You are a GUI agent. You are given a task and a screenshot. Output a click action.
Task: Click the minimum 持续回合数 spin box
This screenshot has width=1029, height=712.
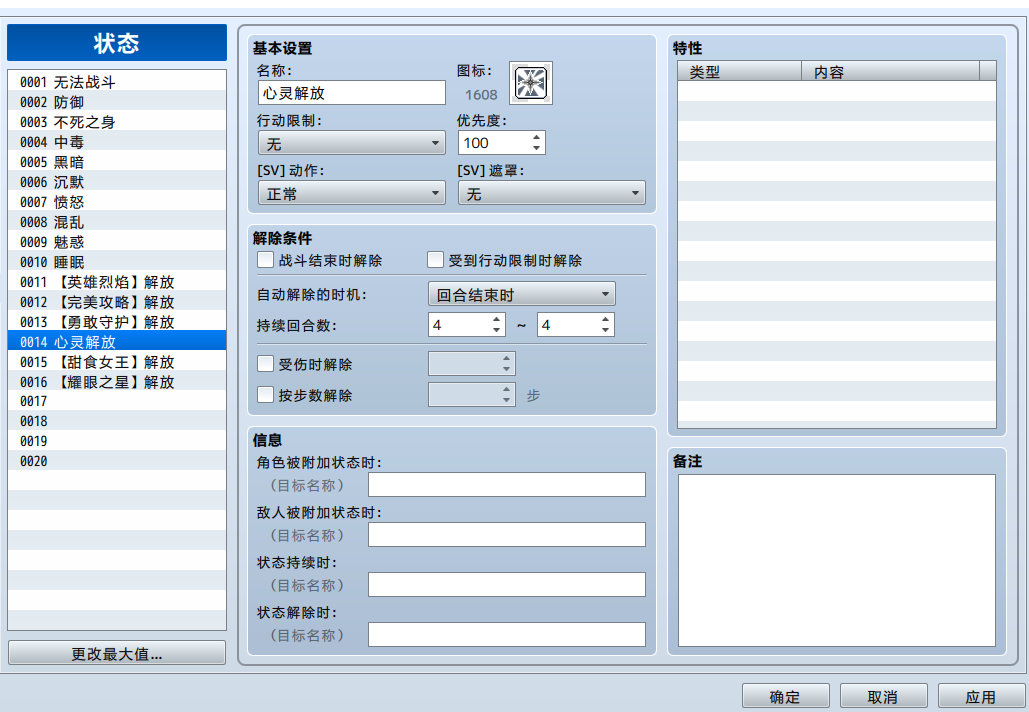[467, 324]
